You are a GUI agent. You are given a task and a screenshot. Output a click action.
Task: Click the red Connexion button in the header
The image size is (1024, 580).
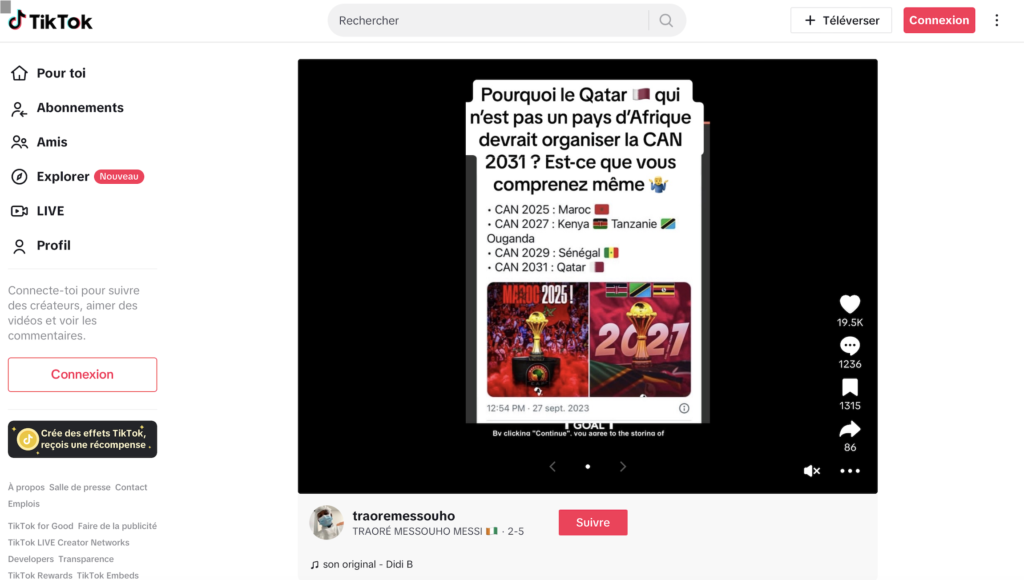[939, 20]
